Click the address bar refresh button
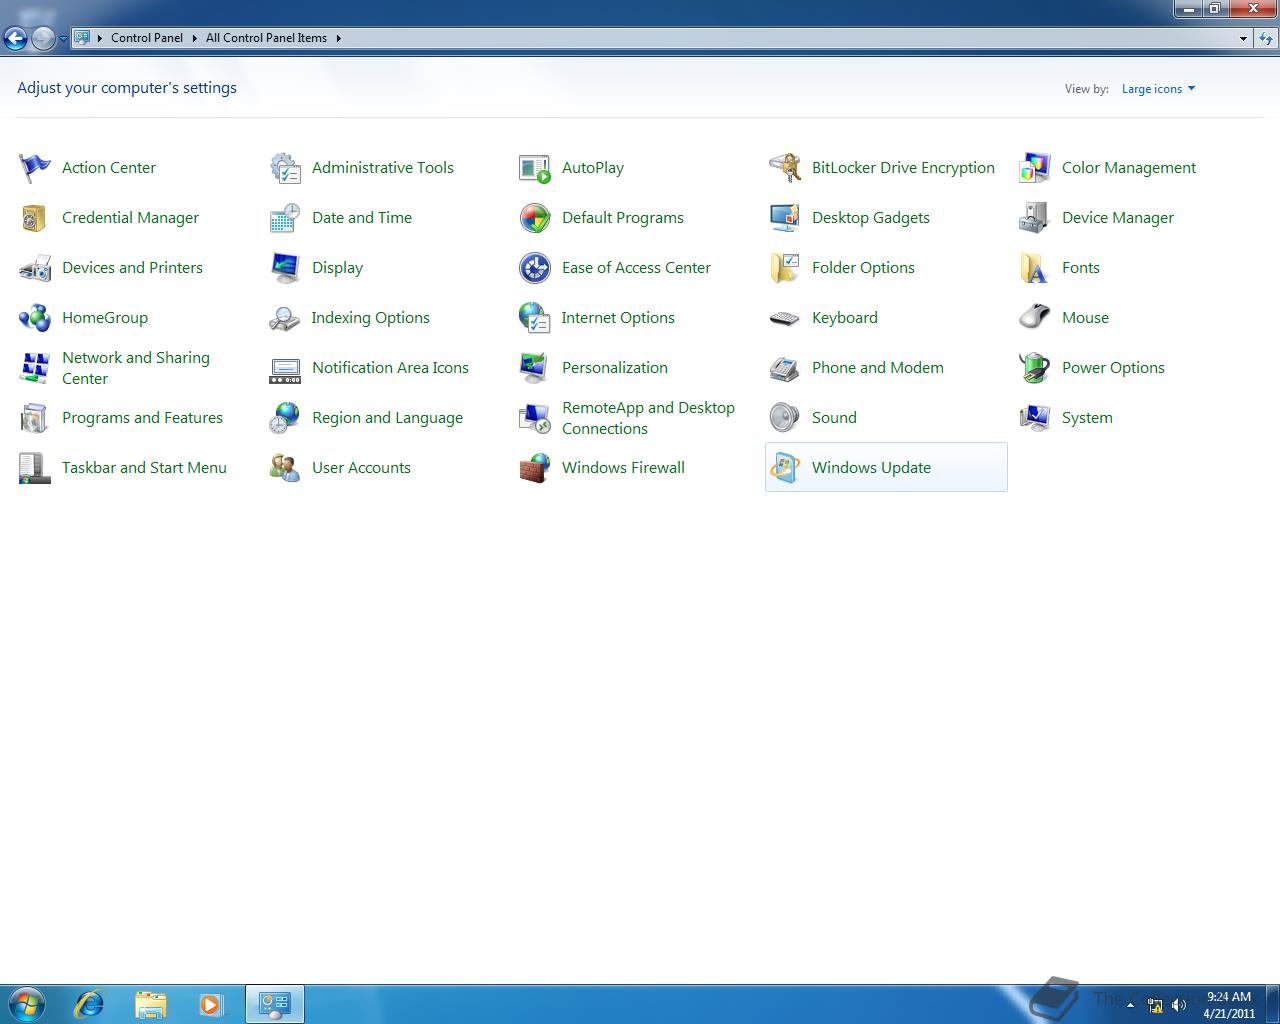 click(x=1266, y=38)
